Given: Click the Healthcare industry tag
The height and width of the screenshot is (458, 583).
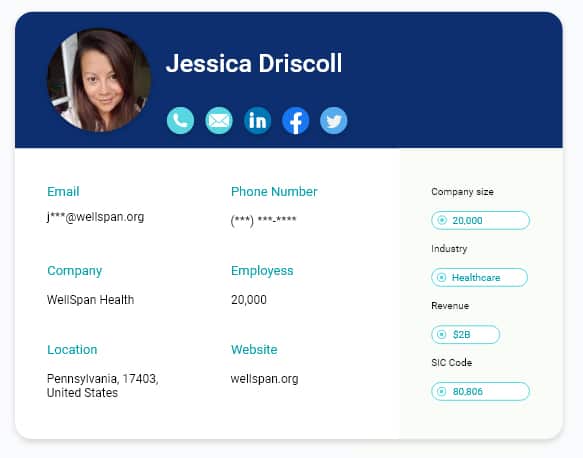Looking at the screenshot, I should coord(479,277).
